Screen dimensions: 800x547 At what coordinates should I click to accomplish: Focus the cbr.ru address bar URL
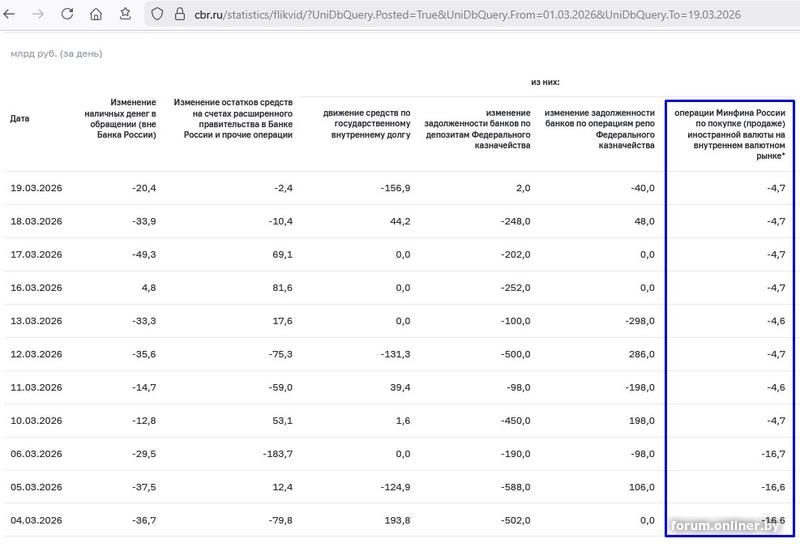click(x=467, y=14)
